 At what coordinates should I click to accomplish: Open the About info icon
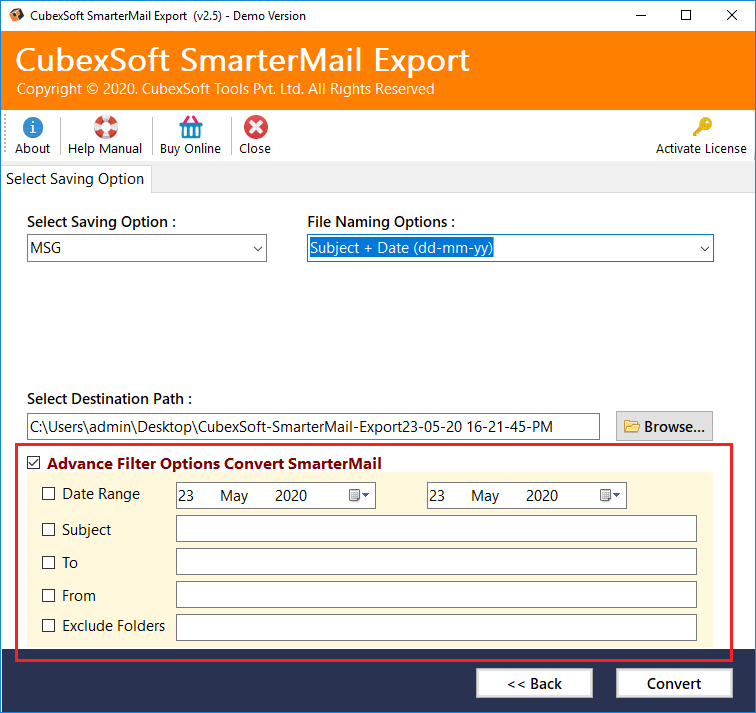click(32, 128)
